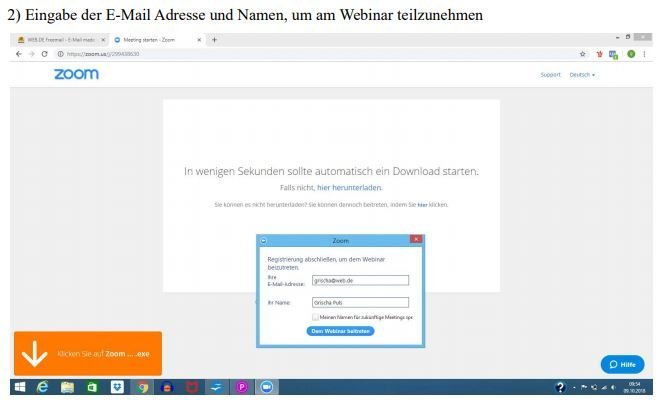Click the E-Mail-Adresse field in Zoom dialog
This screenshot has width=672, height=407.
360,281
